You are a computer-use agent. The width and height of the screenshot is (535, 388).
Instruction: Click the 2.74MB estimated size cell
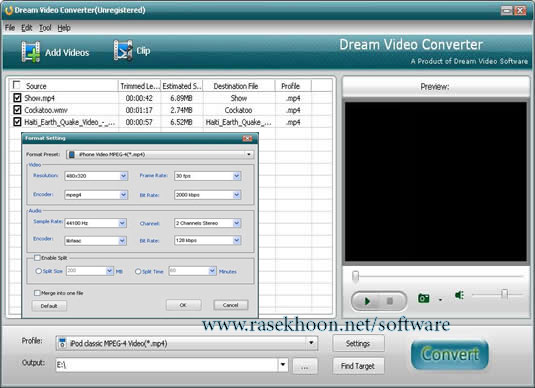coord(181,110)
